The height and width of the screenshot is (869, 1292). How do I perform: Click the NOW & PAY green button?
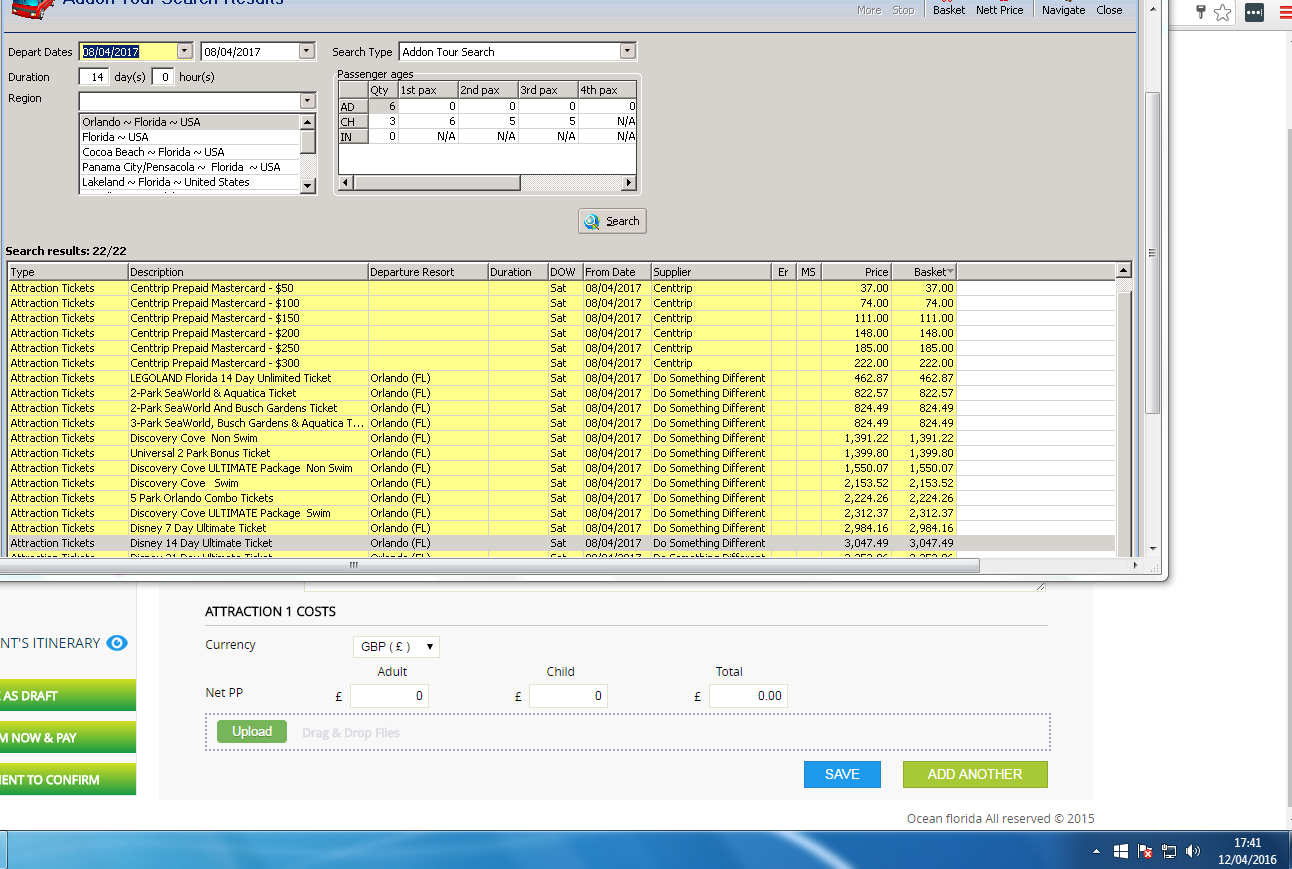[68, 738]
